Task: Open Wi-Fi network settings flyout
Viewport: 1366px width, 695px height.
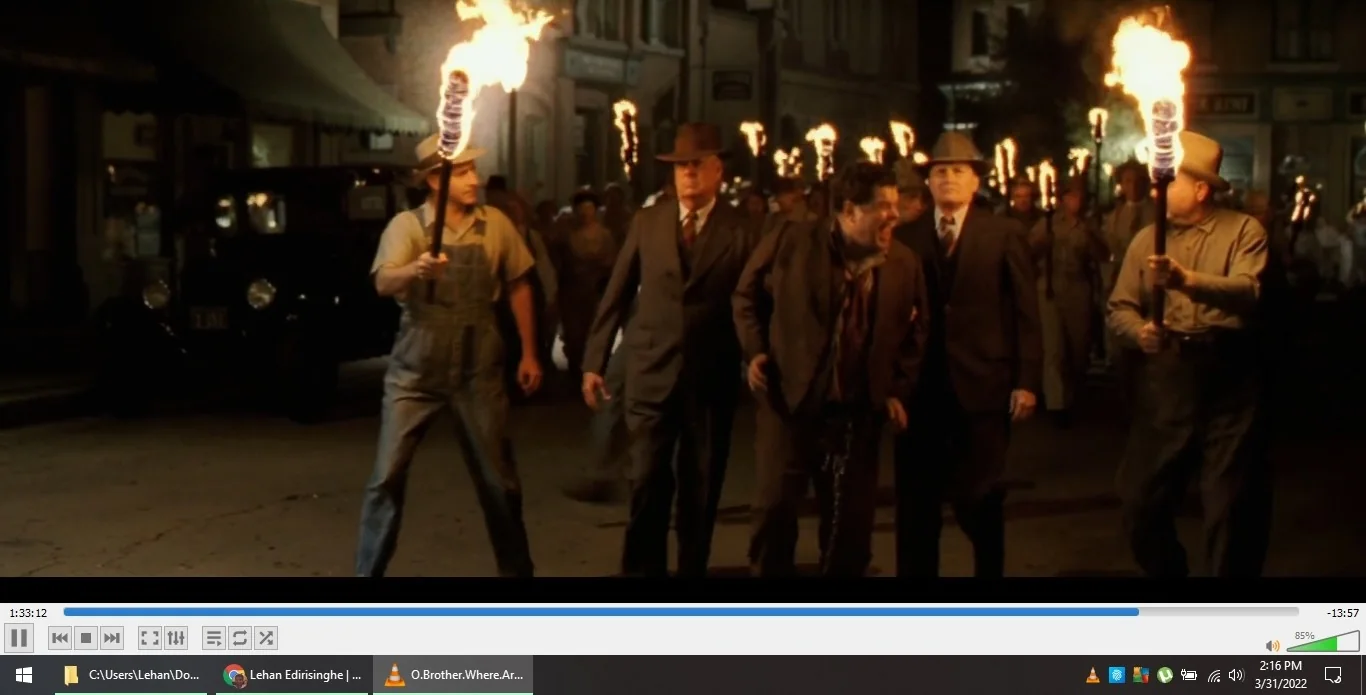Action: coord(1214,675)
